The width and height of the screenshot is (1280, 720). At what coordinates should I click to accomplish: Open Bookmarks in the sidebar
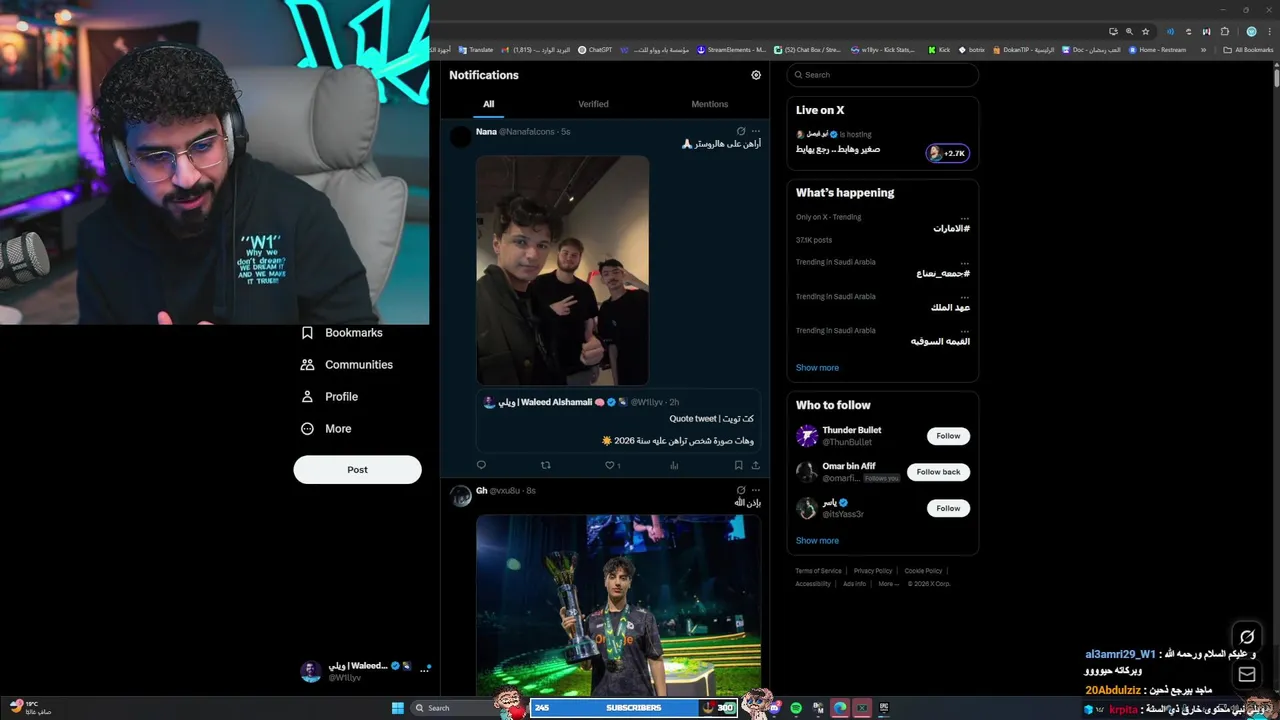(x=342, y=333)
